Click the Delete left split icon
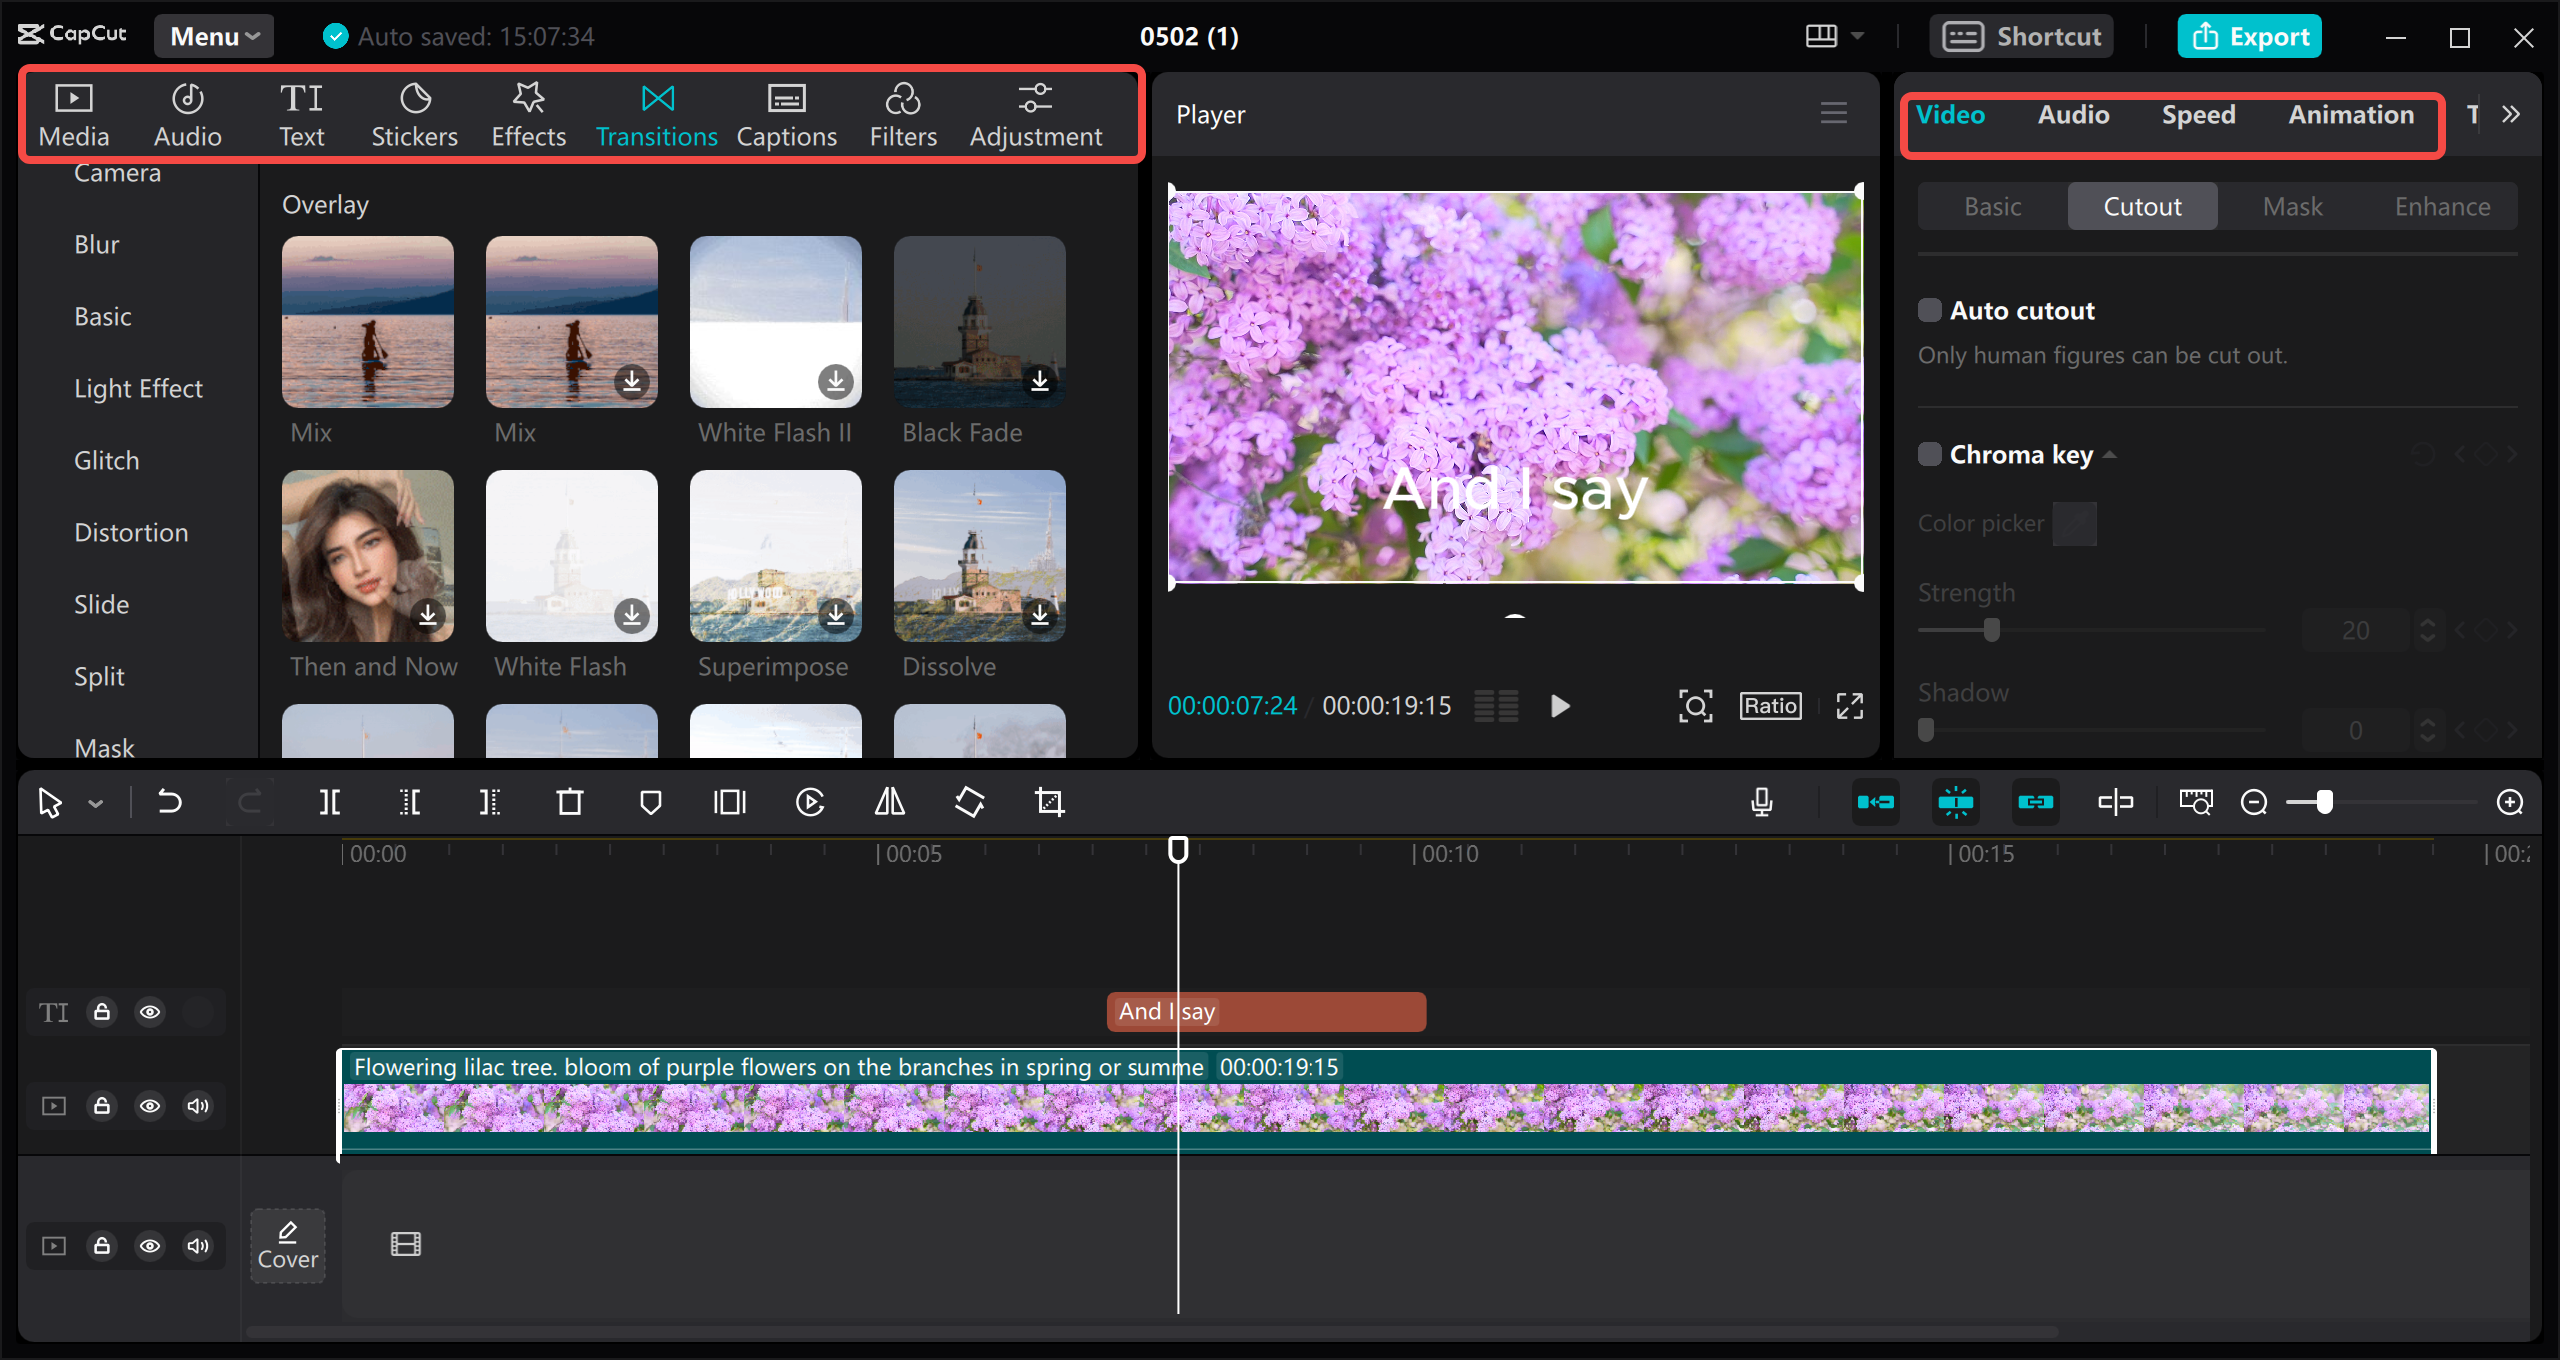Viewport: 2560px width, 1360px height. pos(410,802)
